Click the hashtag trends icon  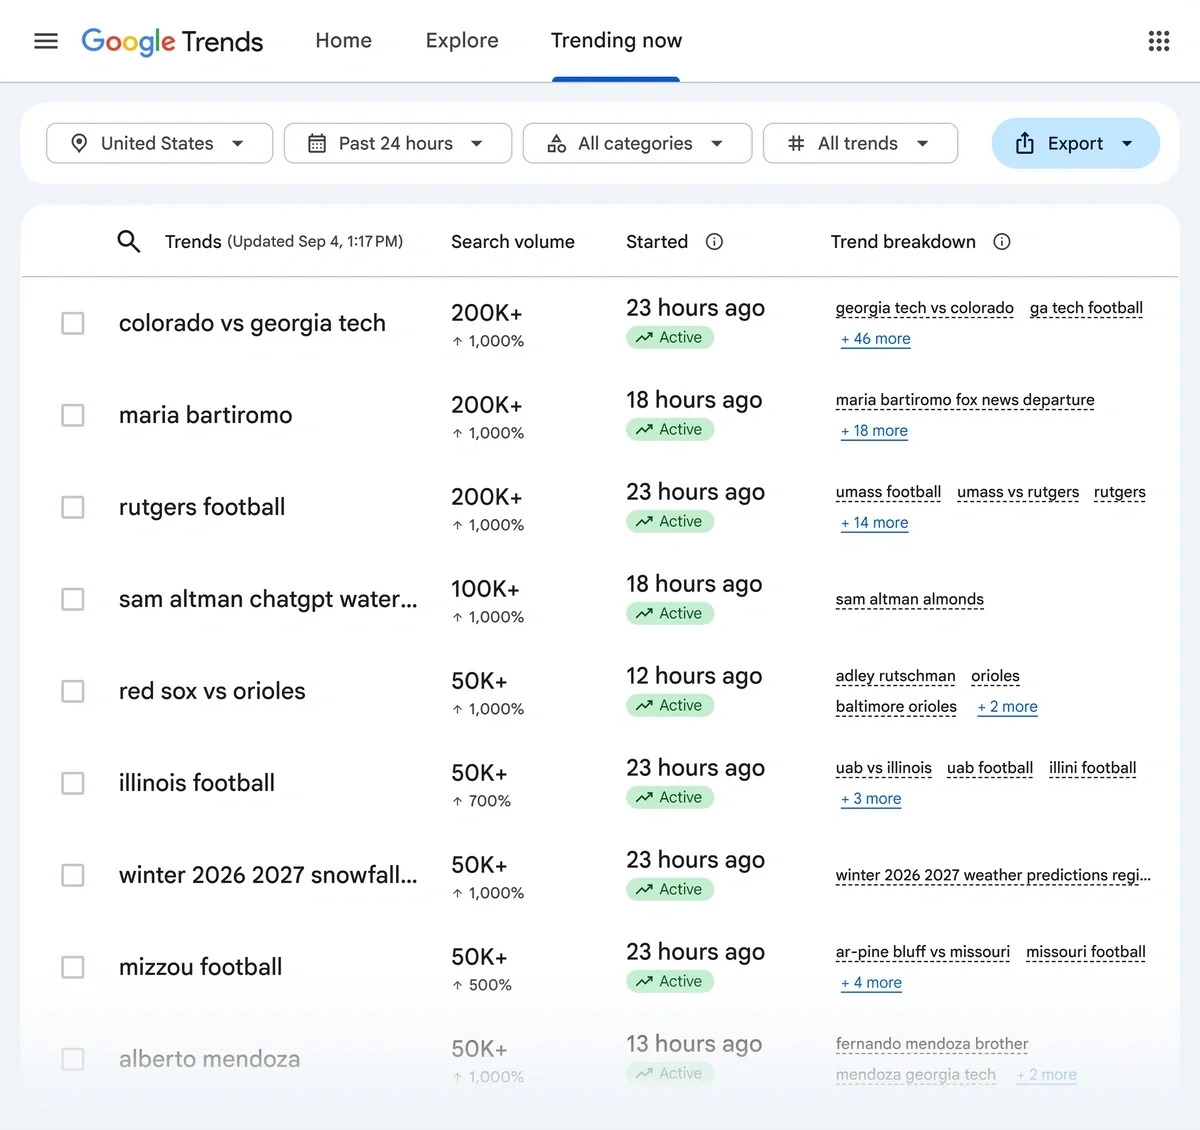click(796, 143)
